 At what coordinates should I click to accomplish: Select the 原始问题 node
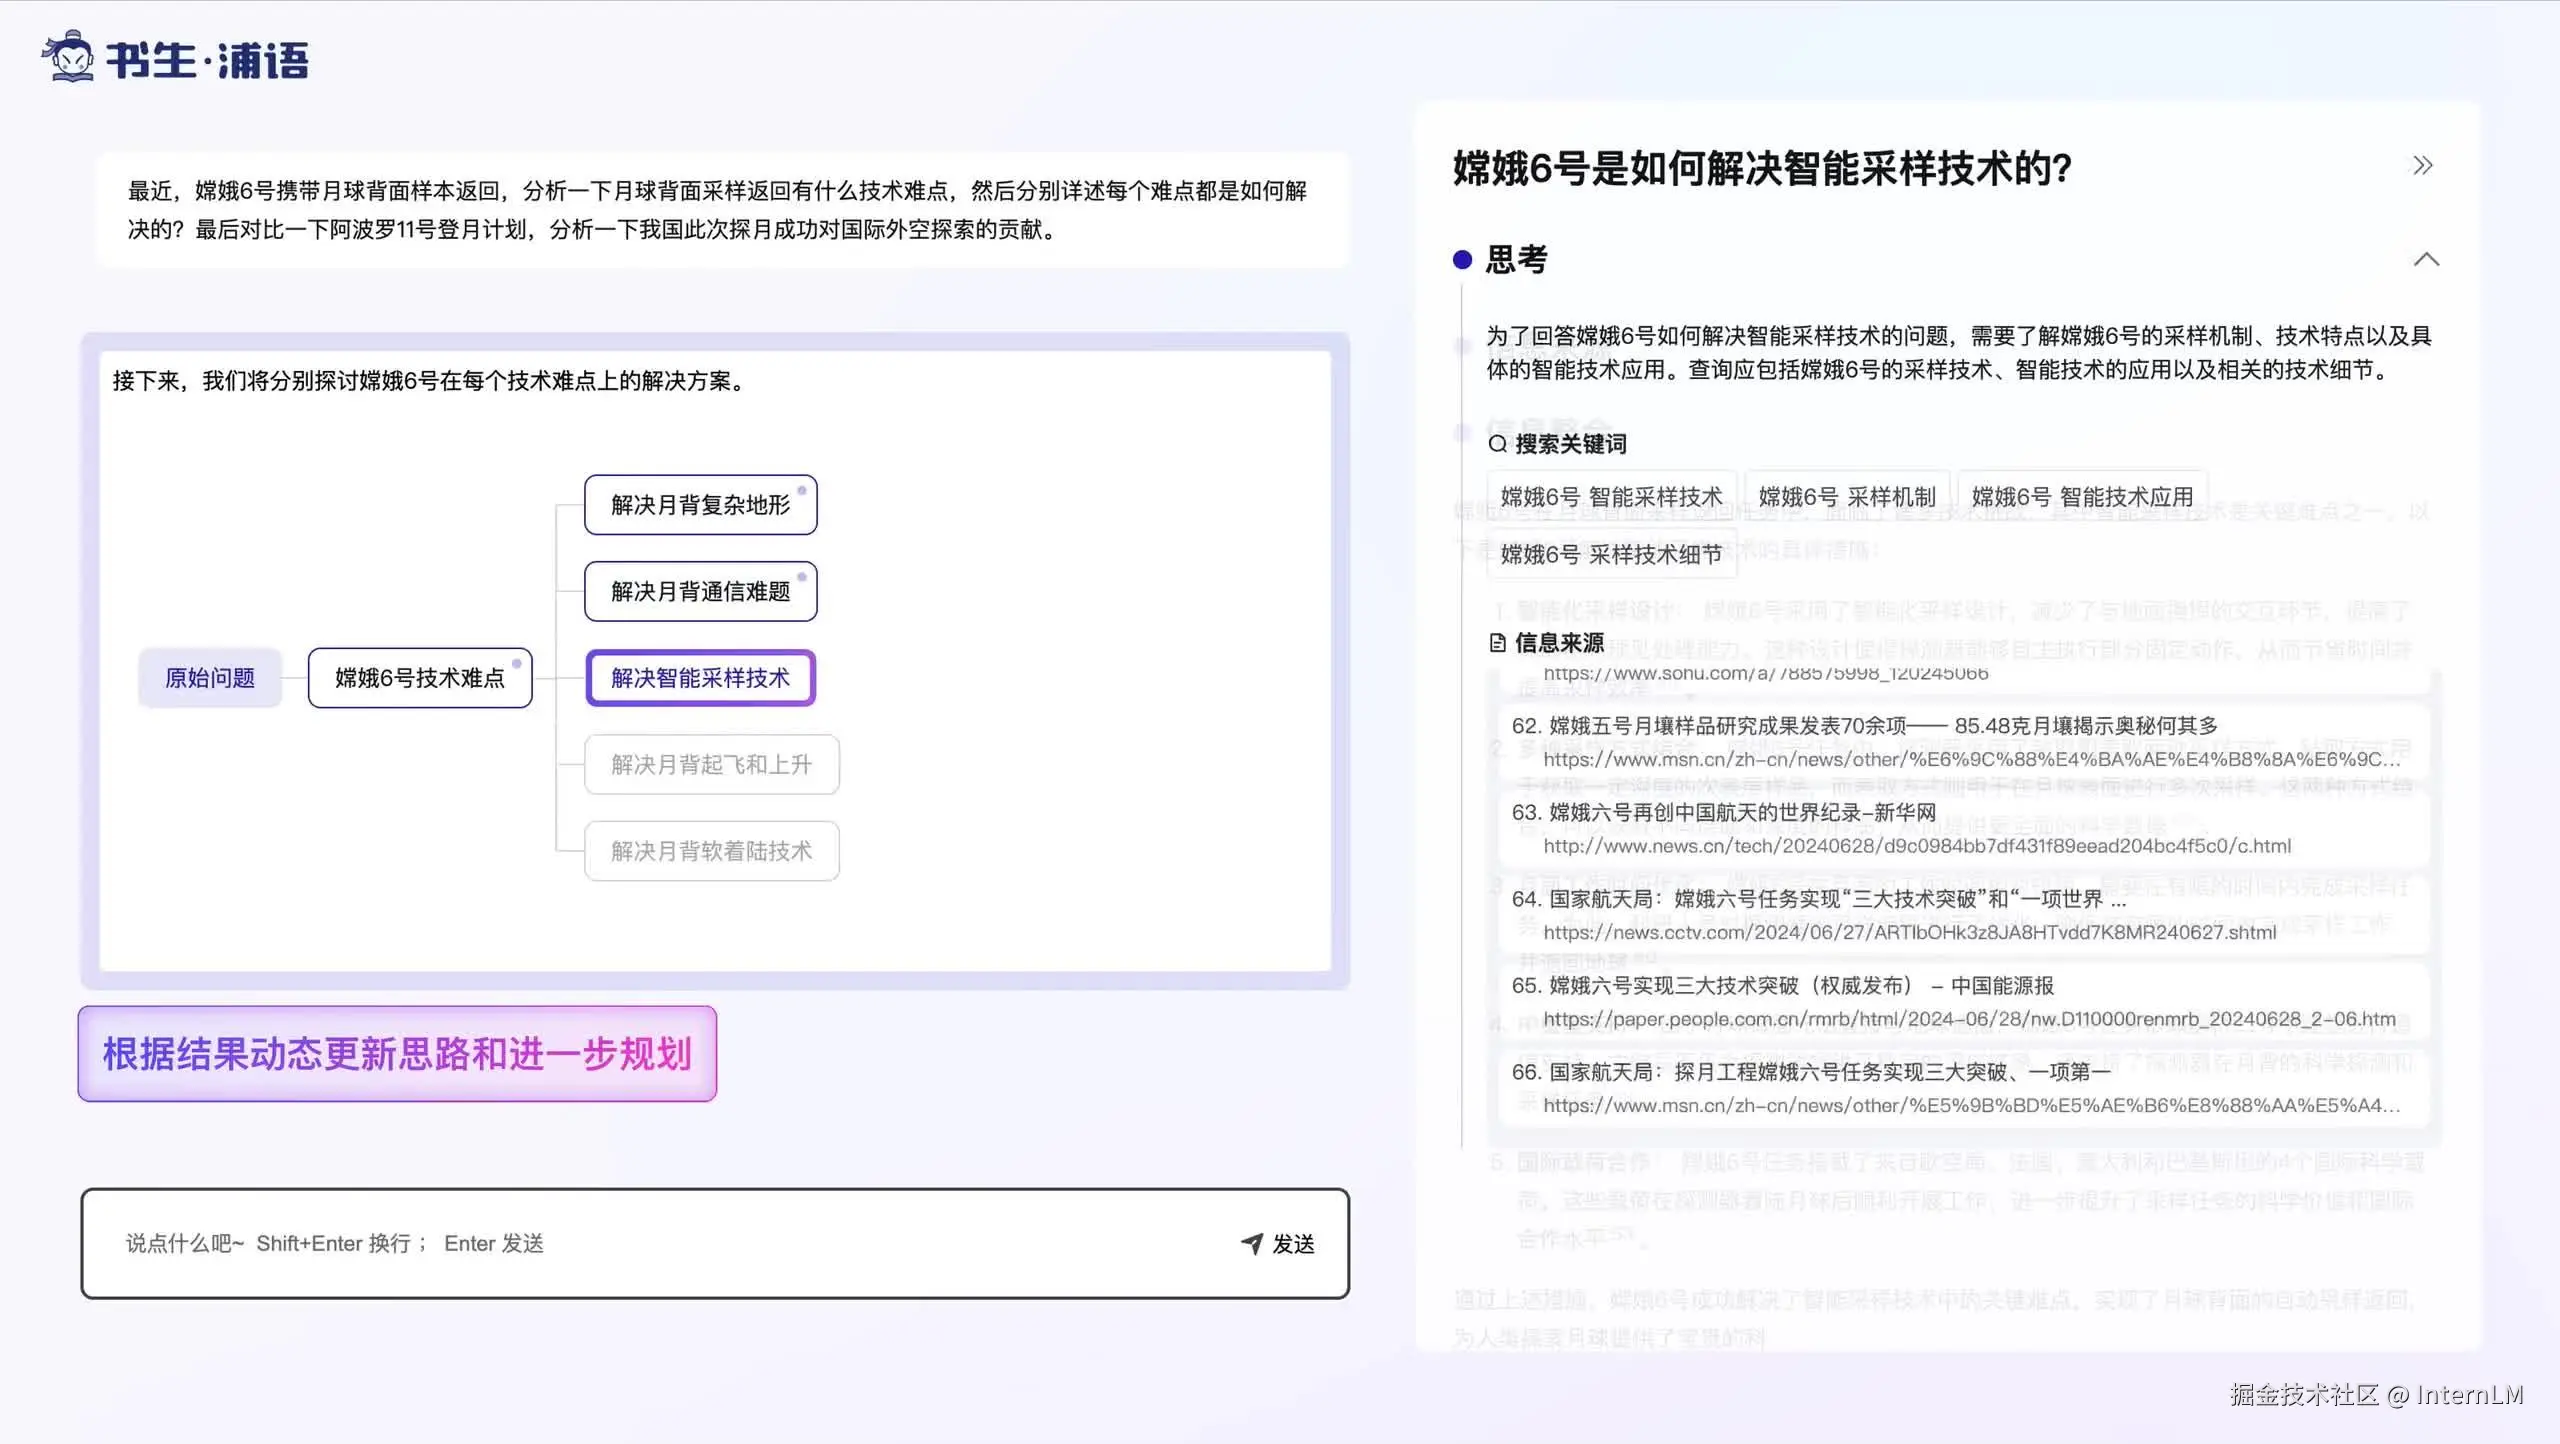(x=209, y=678)
